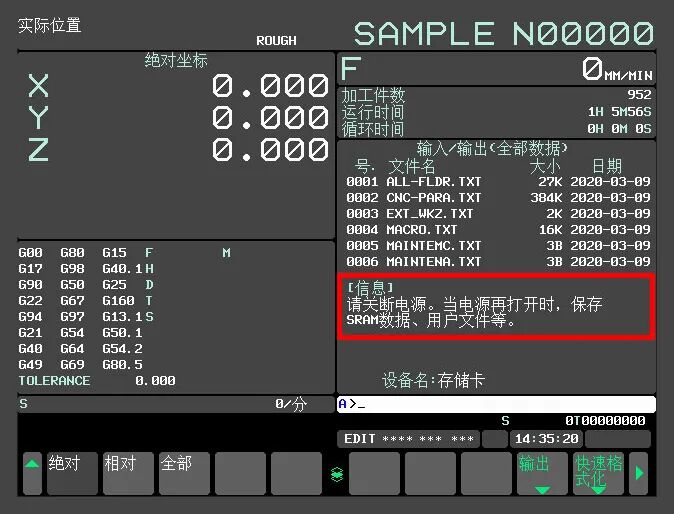Select file 0005 MAINTEMC.TXT

click(498, 245)
